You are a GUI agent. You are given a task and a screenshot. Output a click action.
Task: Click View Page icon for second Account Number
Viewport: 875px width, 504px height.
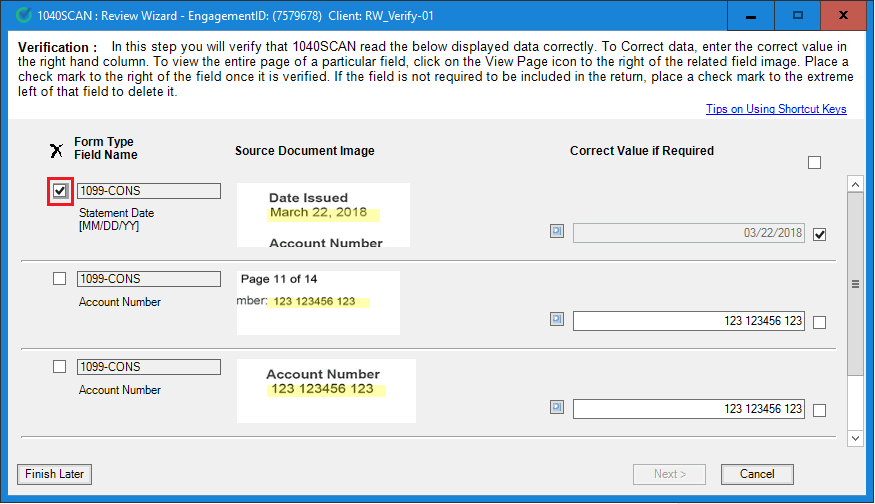[557, 408]
